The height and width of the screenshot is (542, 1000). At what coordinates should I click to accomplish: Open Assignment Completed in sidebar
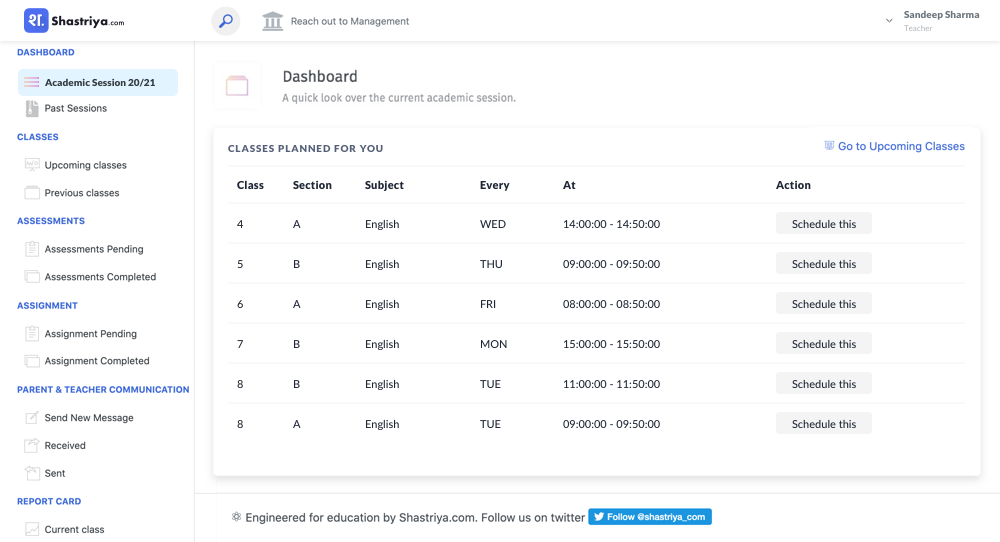coord(97,361)
